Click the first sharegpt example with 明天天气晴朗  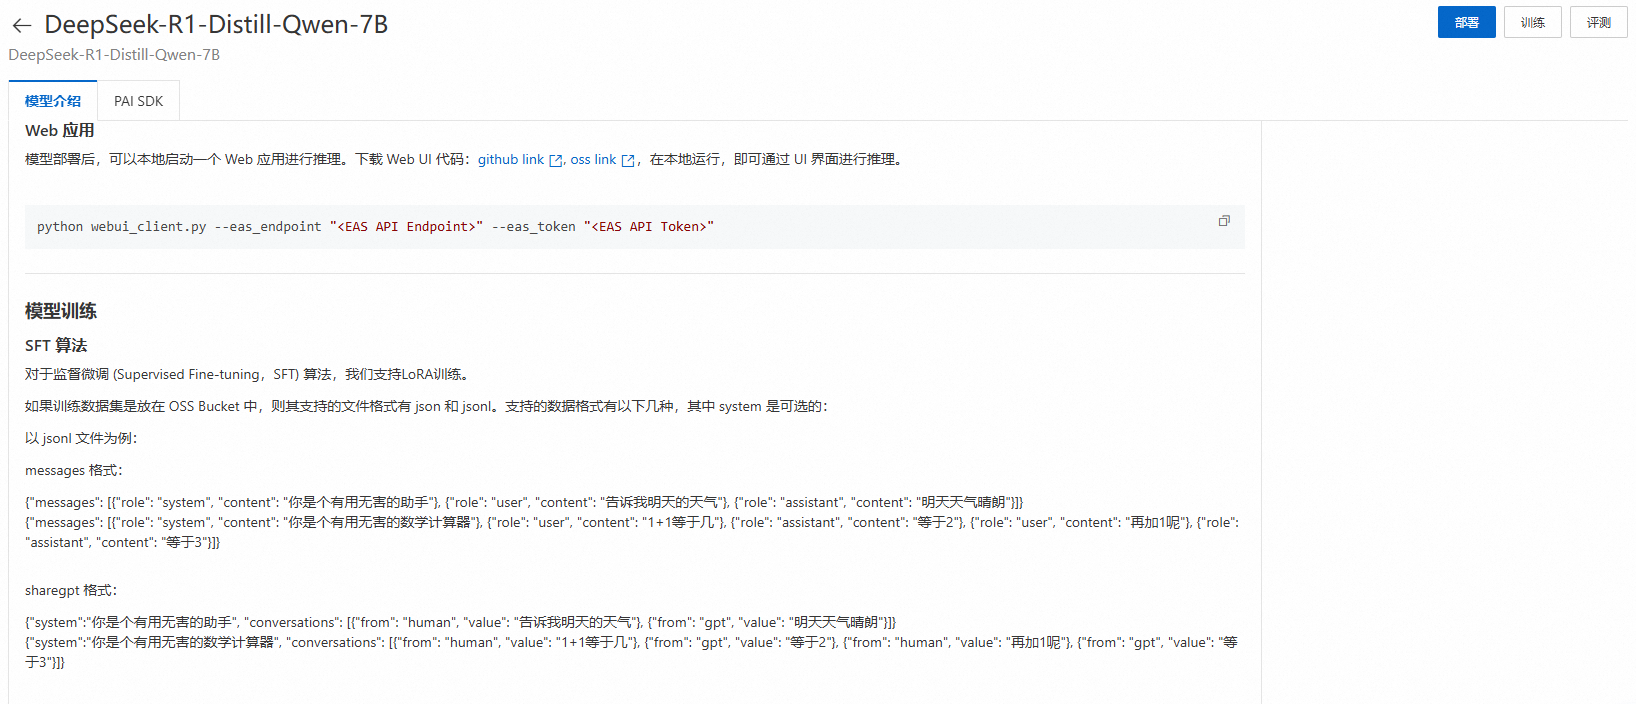coord(461,622)
